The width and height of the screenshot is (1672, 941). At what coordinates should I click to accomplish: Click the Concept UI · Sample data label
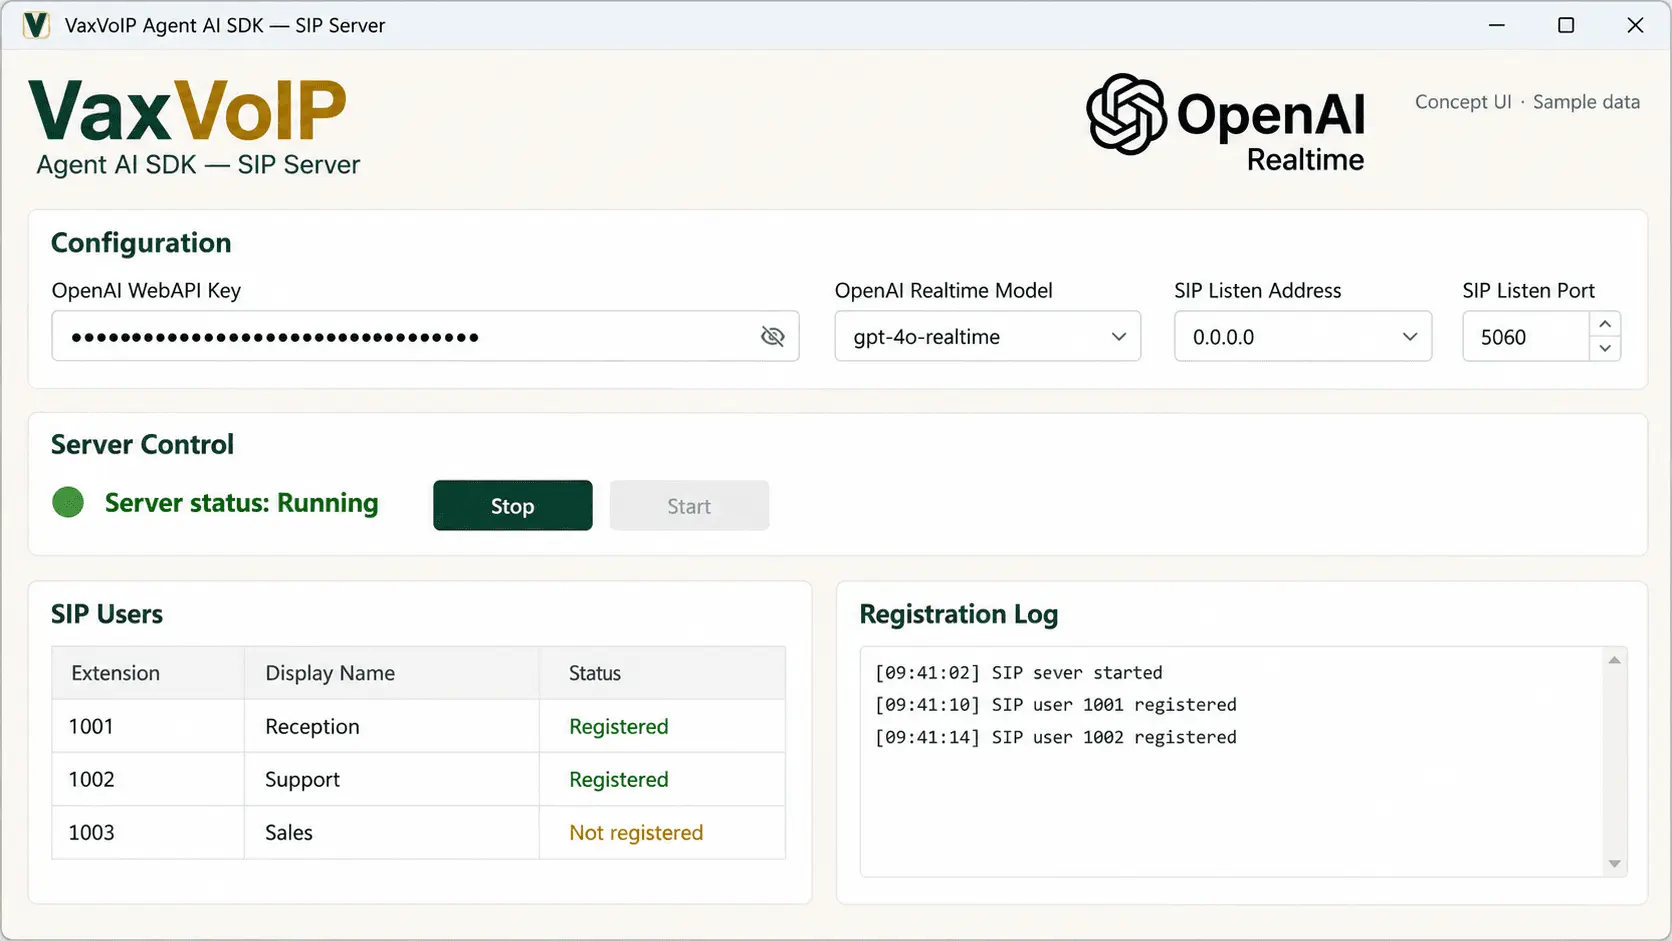(1527, 102)
